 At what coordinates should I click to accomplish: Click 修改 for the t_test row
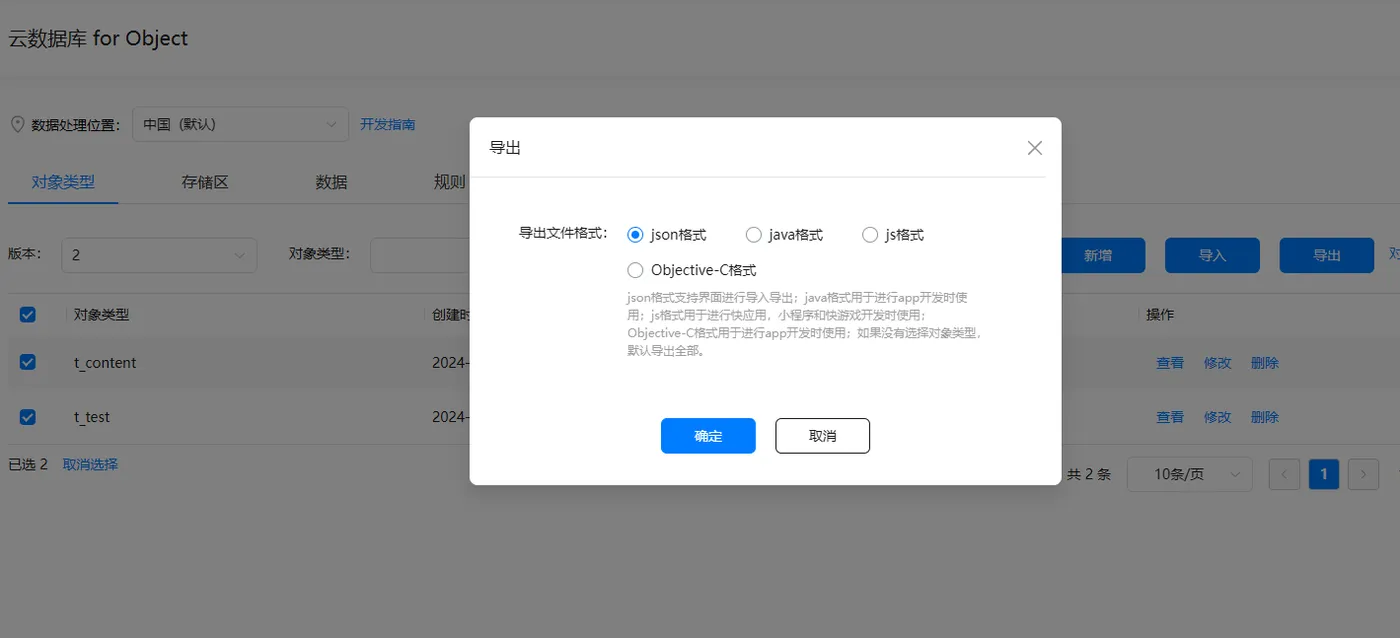[x=1217, y=417]
